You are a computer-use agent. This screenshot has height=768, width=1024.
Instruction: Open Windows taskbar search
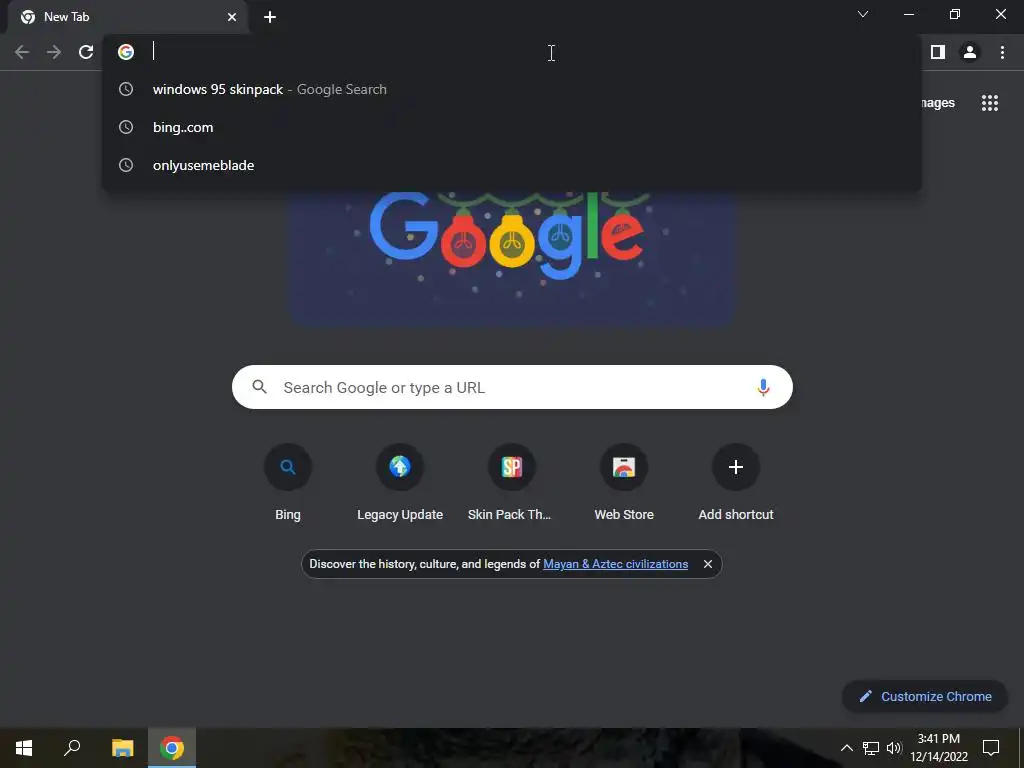pos(72,748)
